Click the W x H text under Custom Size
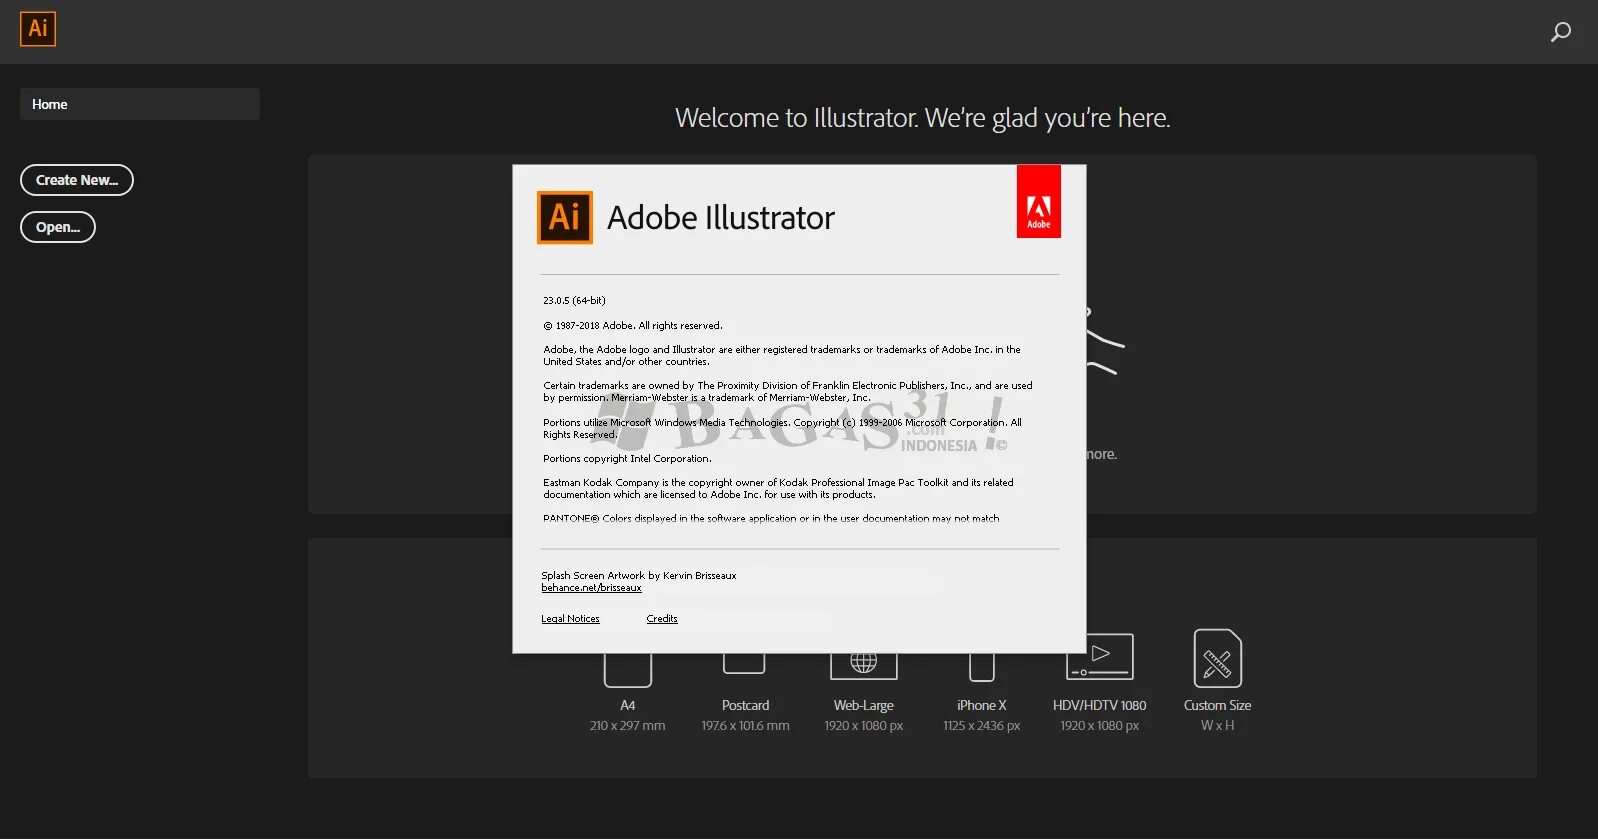The height and width of the screenshot is (839, 1598). coord(1218,726)
